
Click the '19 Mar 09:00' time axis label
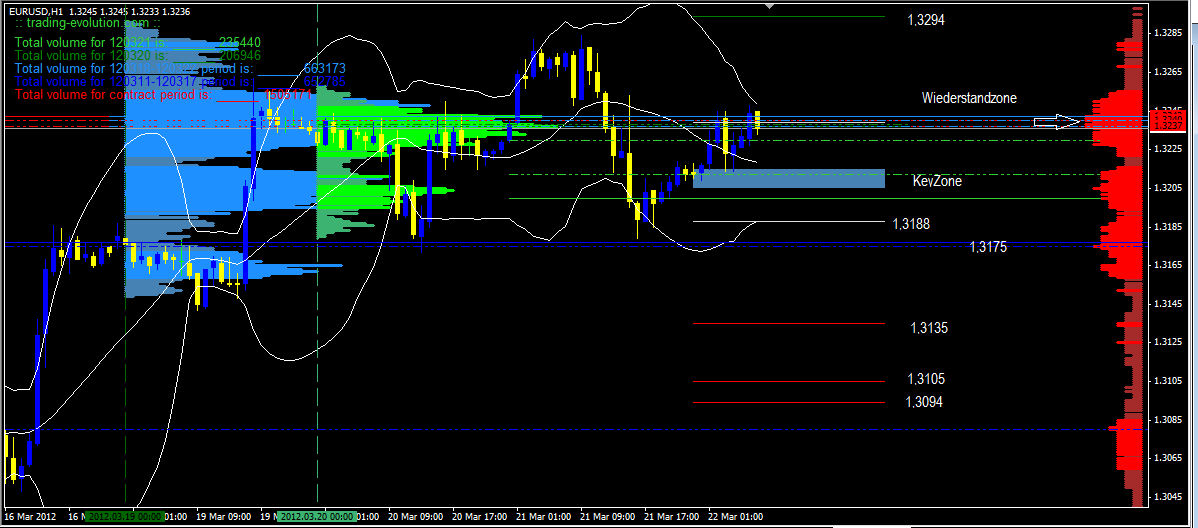coord(224,517)
